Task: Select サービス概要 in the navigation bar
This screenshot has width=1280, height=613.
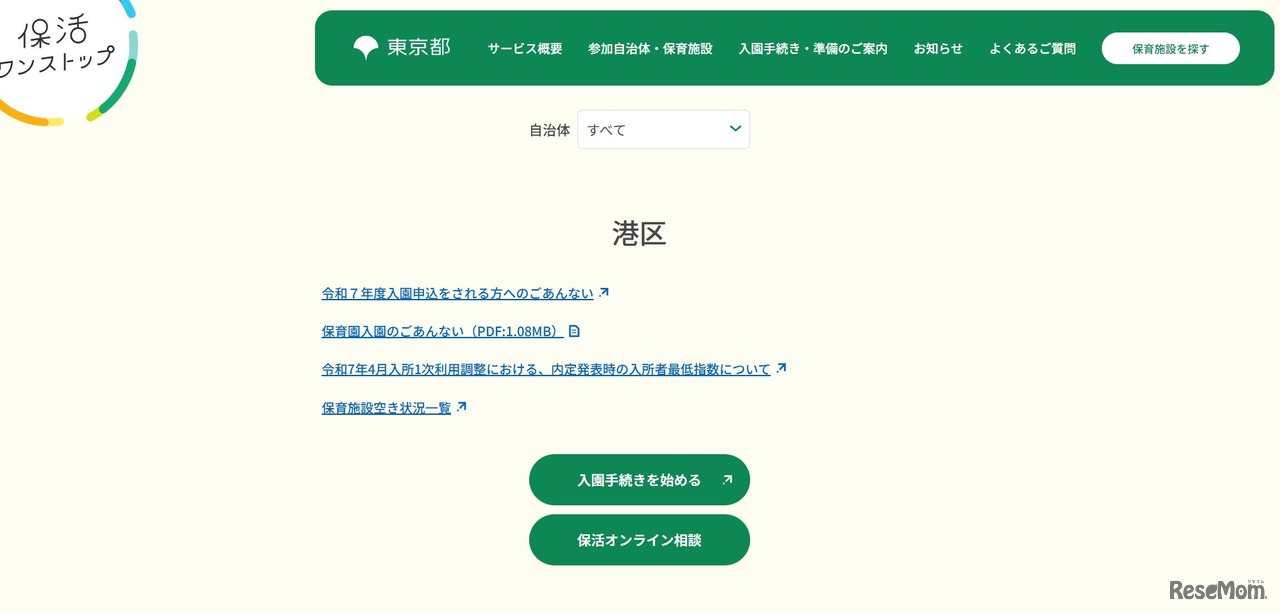Action: coord(524,48)
